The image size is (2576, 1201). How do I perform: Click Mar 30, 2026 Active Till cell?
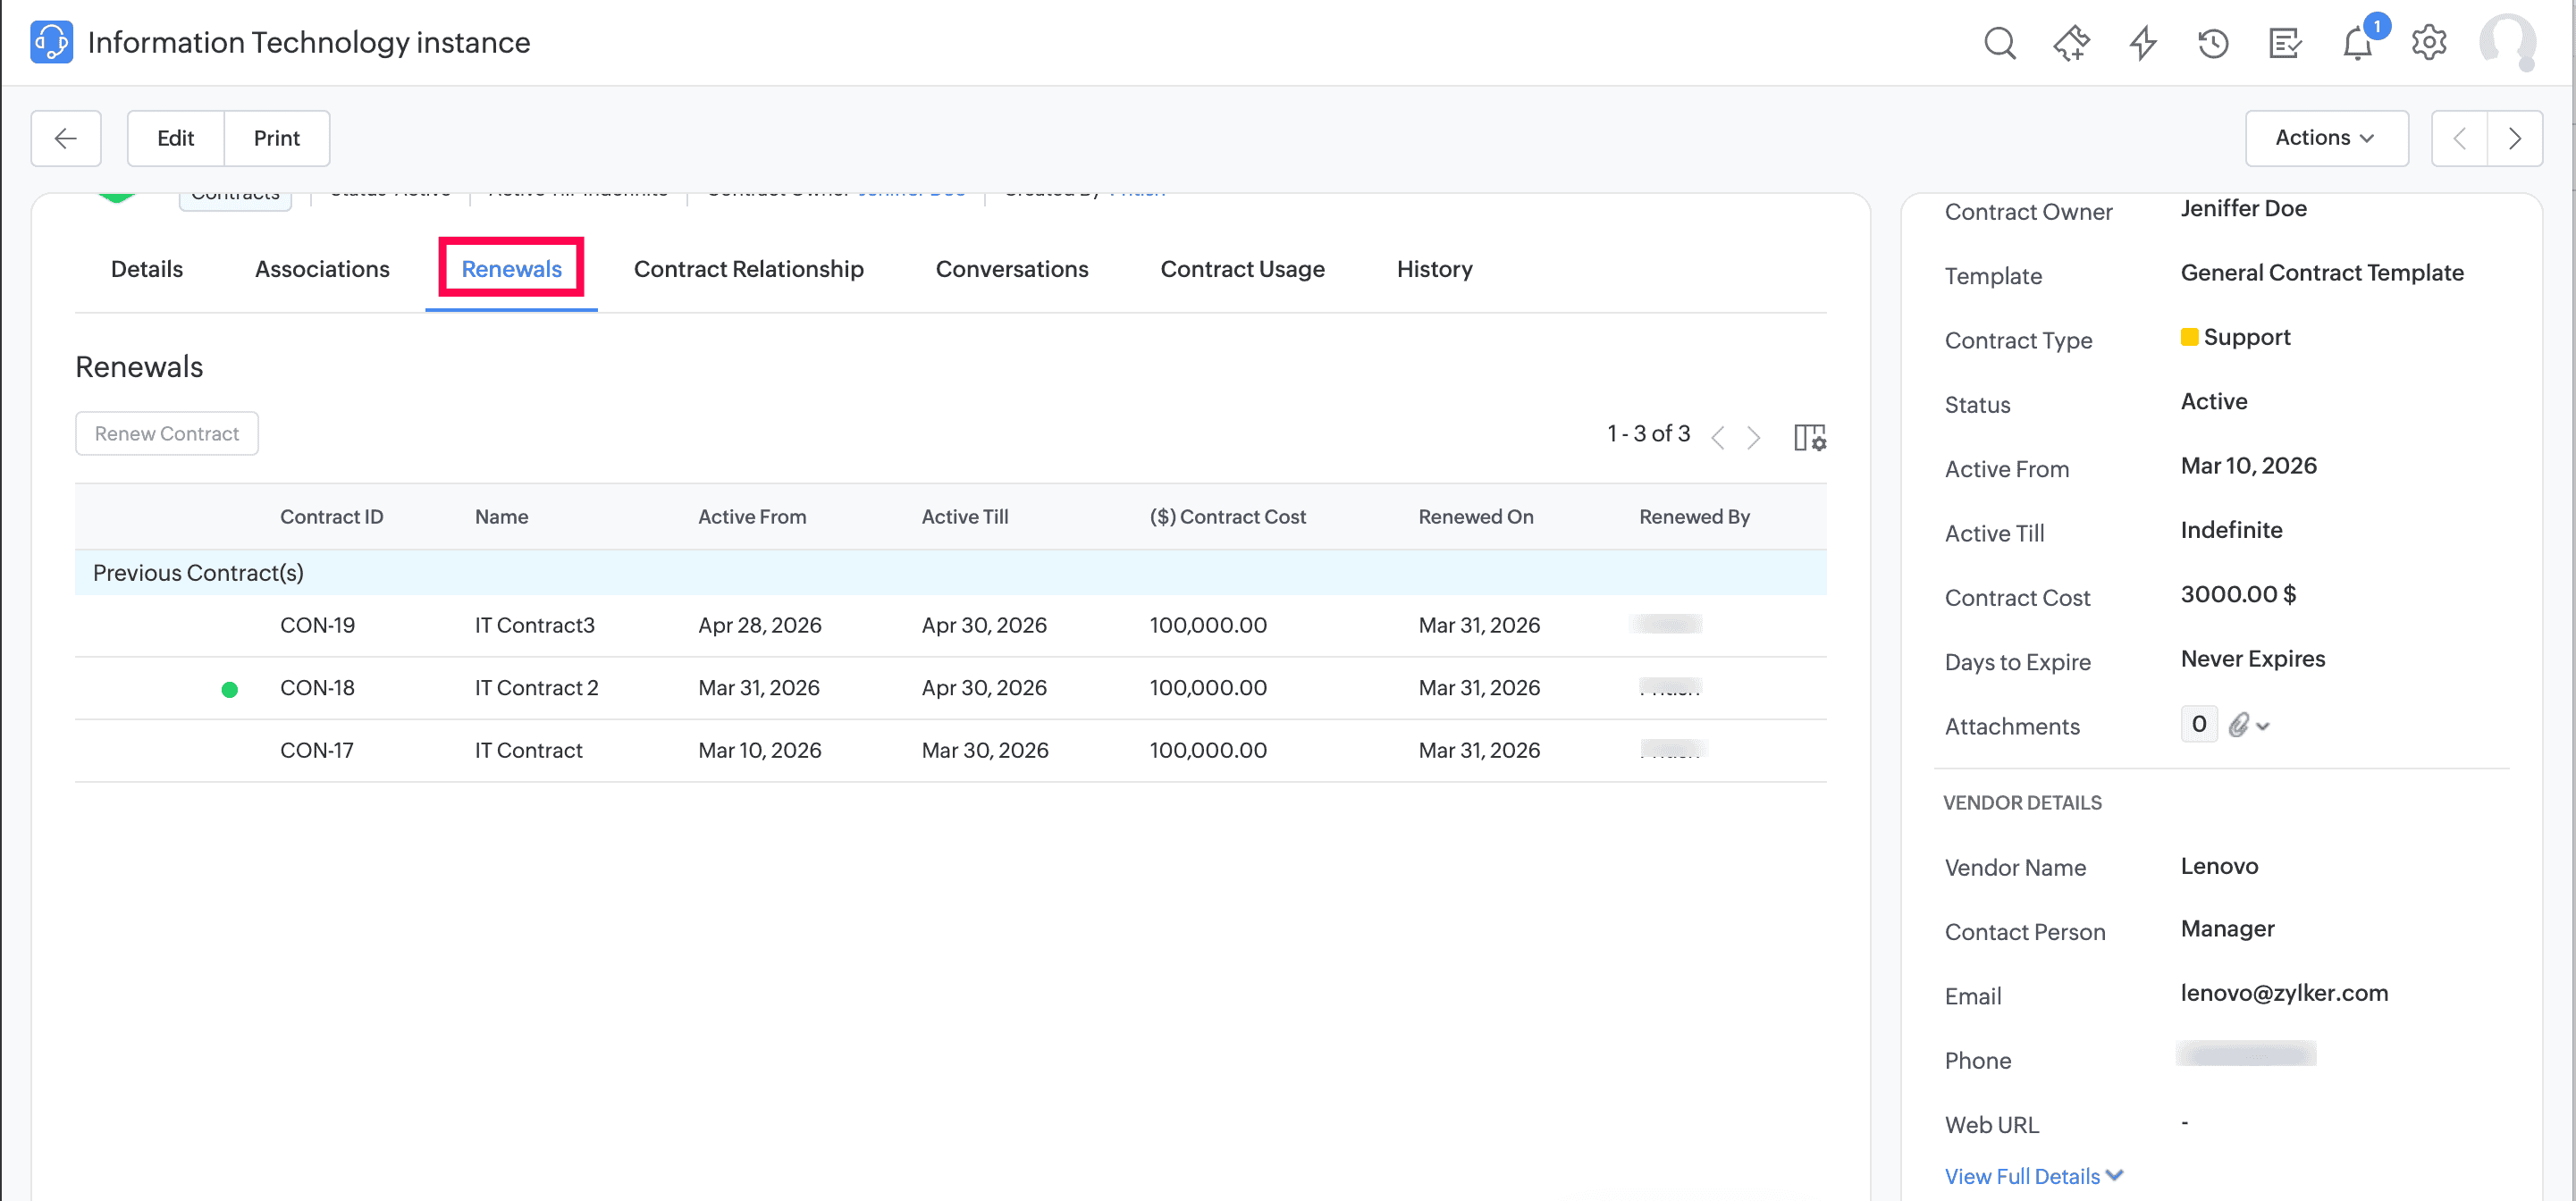pos(984,750)
